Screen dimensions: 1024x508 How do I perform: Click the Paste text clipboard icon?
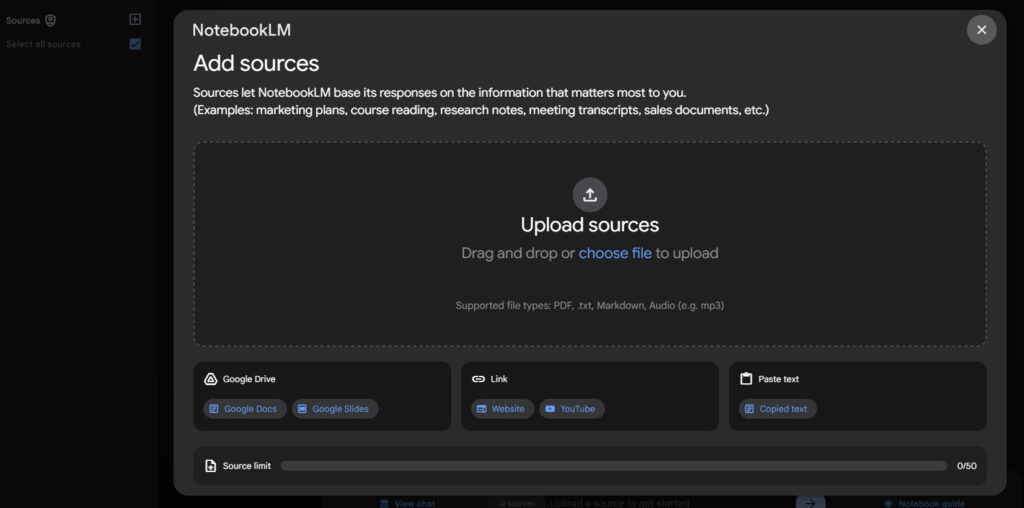click(x=746, y=379)
